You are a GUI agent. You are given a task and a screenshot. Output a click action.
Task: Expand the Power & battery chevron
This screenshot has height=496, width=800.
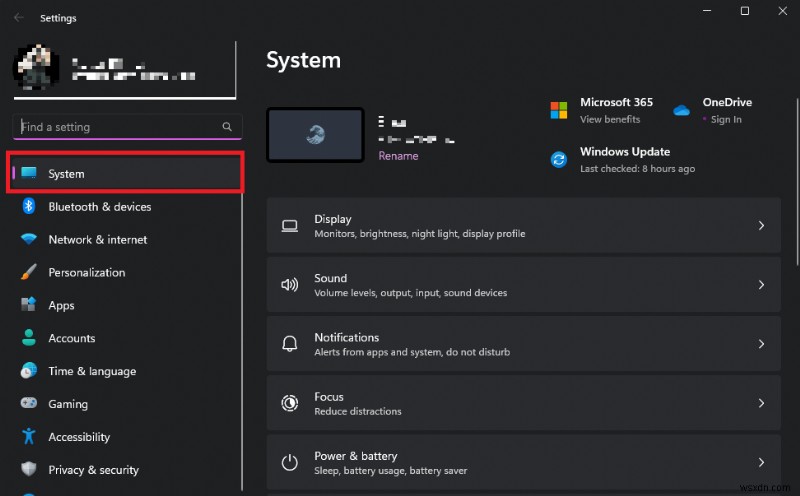[761, 462]
